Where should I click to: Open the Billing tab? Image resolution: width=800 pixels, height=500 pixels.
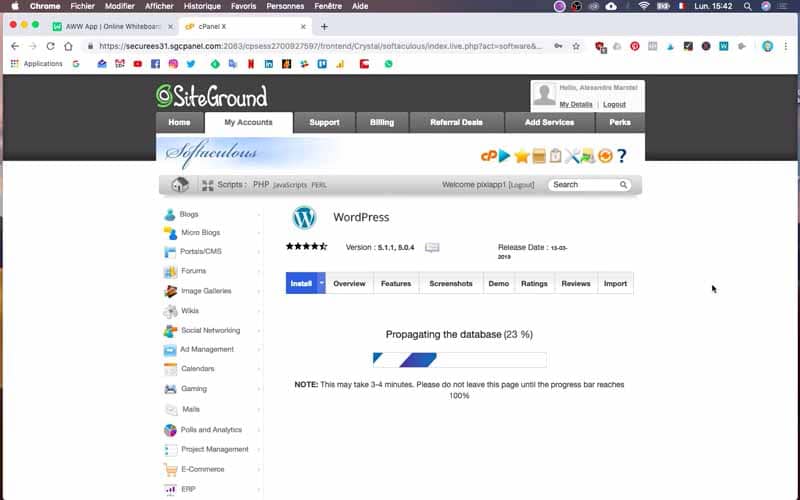tap(382, 122)
